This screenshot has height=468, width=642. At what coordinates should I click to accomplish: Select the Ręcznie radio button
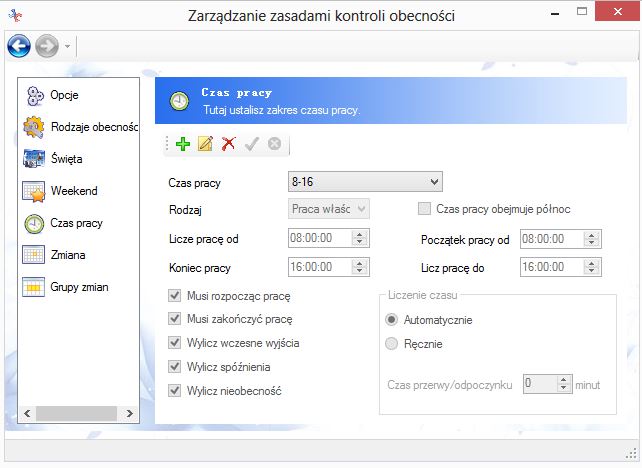[x=392, y=344]
